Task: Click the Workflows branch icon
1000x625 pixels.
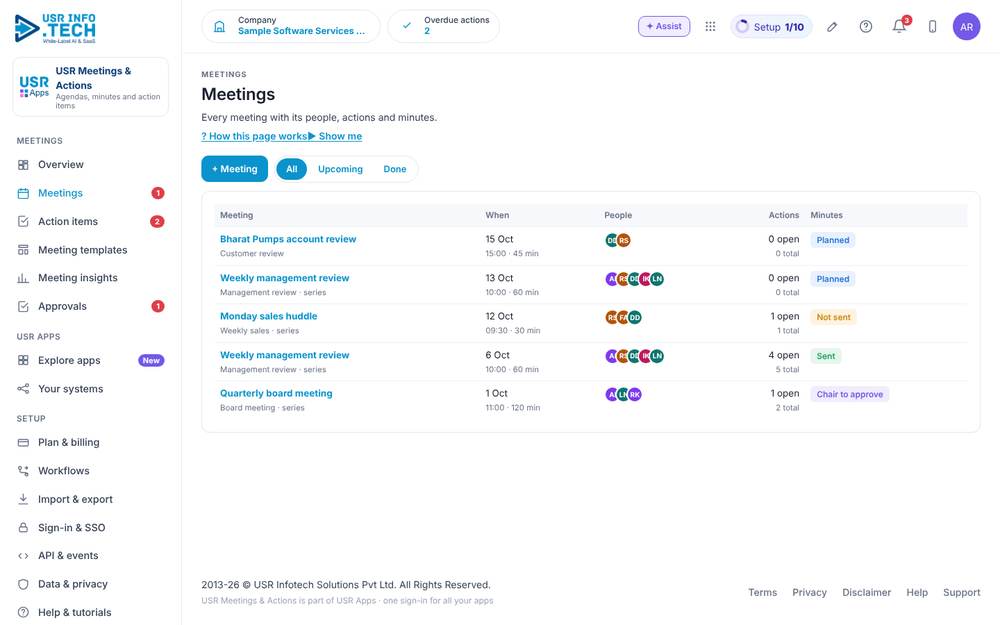Action: point(23,471)
